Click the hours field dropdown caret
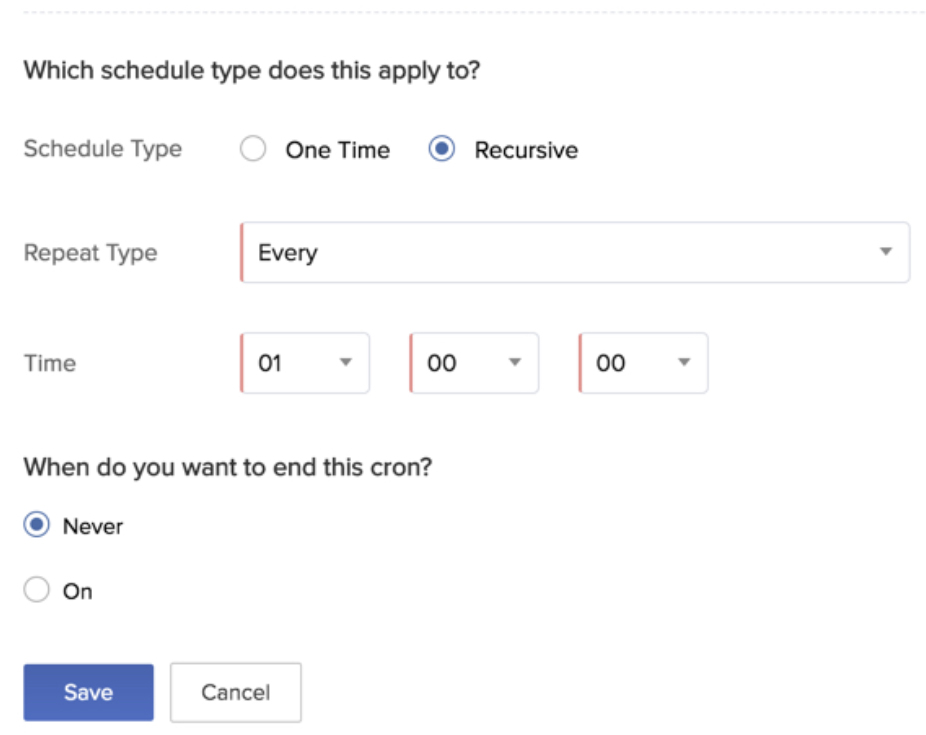 pos(345,362)
